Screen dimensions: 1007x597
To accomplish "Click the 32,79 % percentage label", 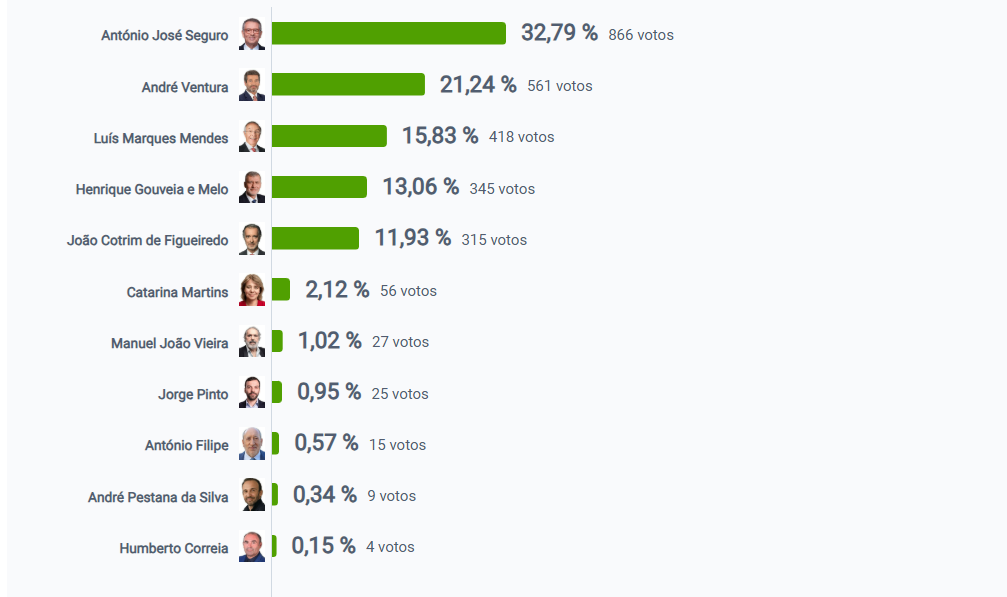I will pos(559,33).
